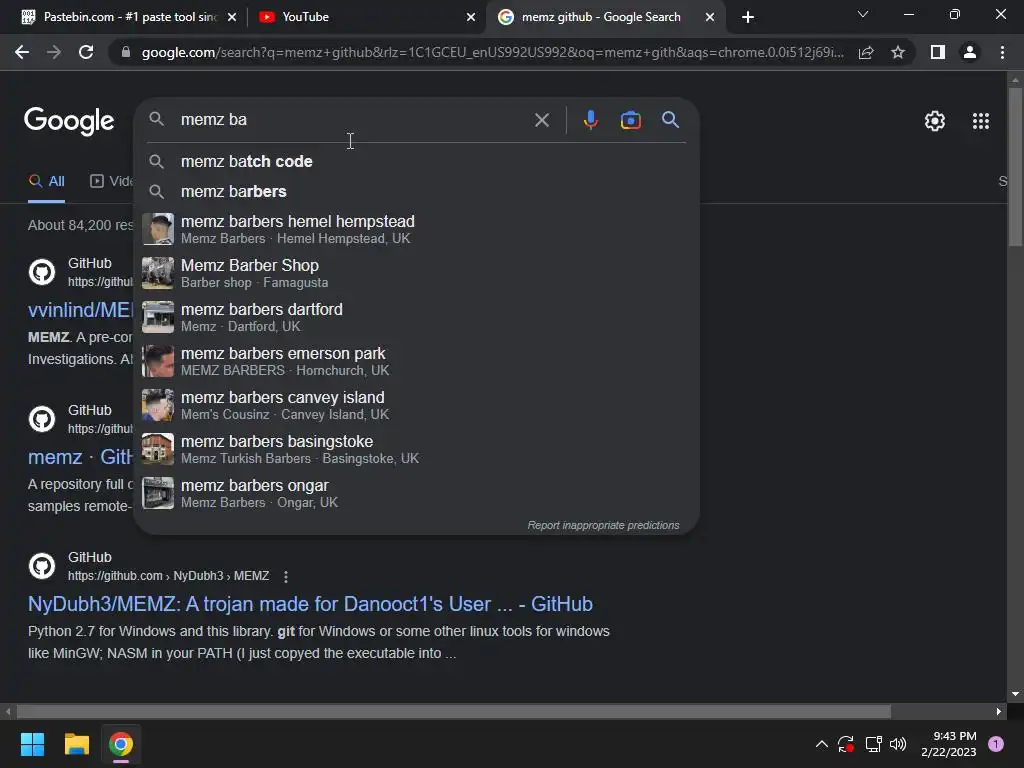Click thumbnail for memz barbers basingstoke
Image resolution: width=1024 pixels, height=768 pixels.
158,449
